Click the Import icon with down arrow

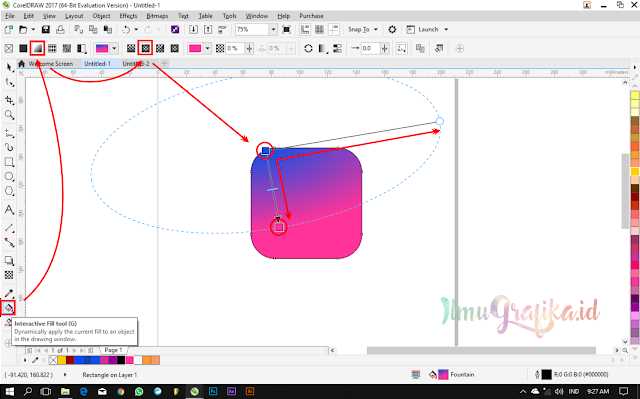pos(193,29)
